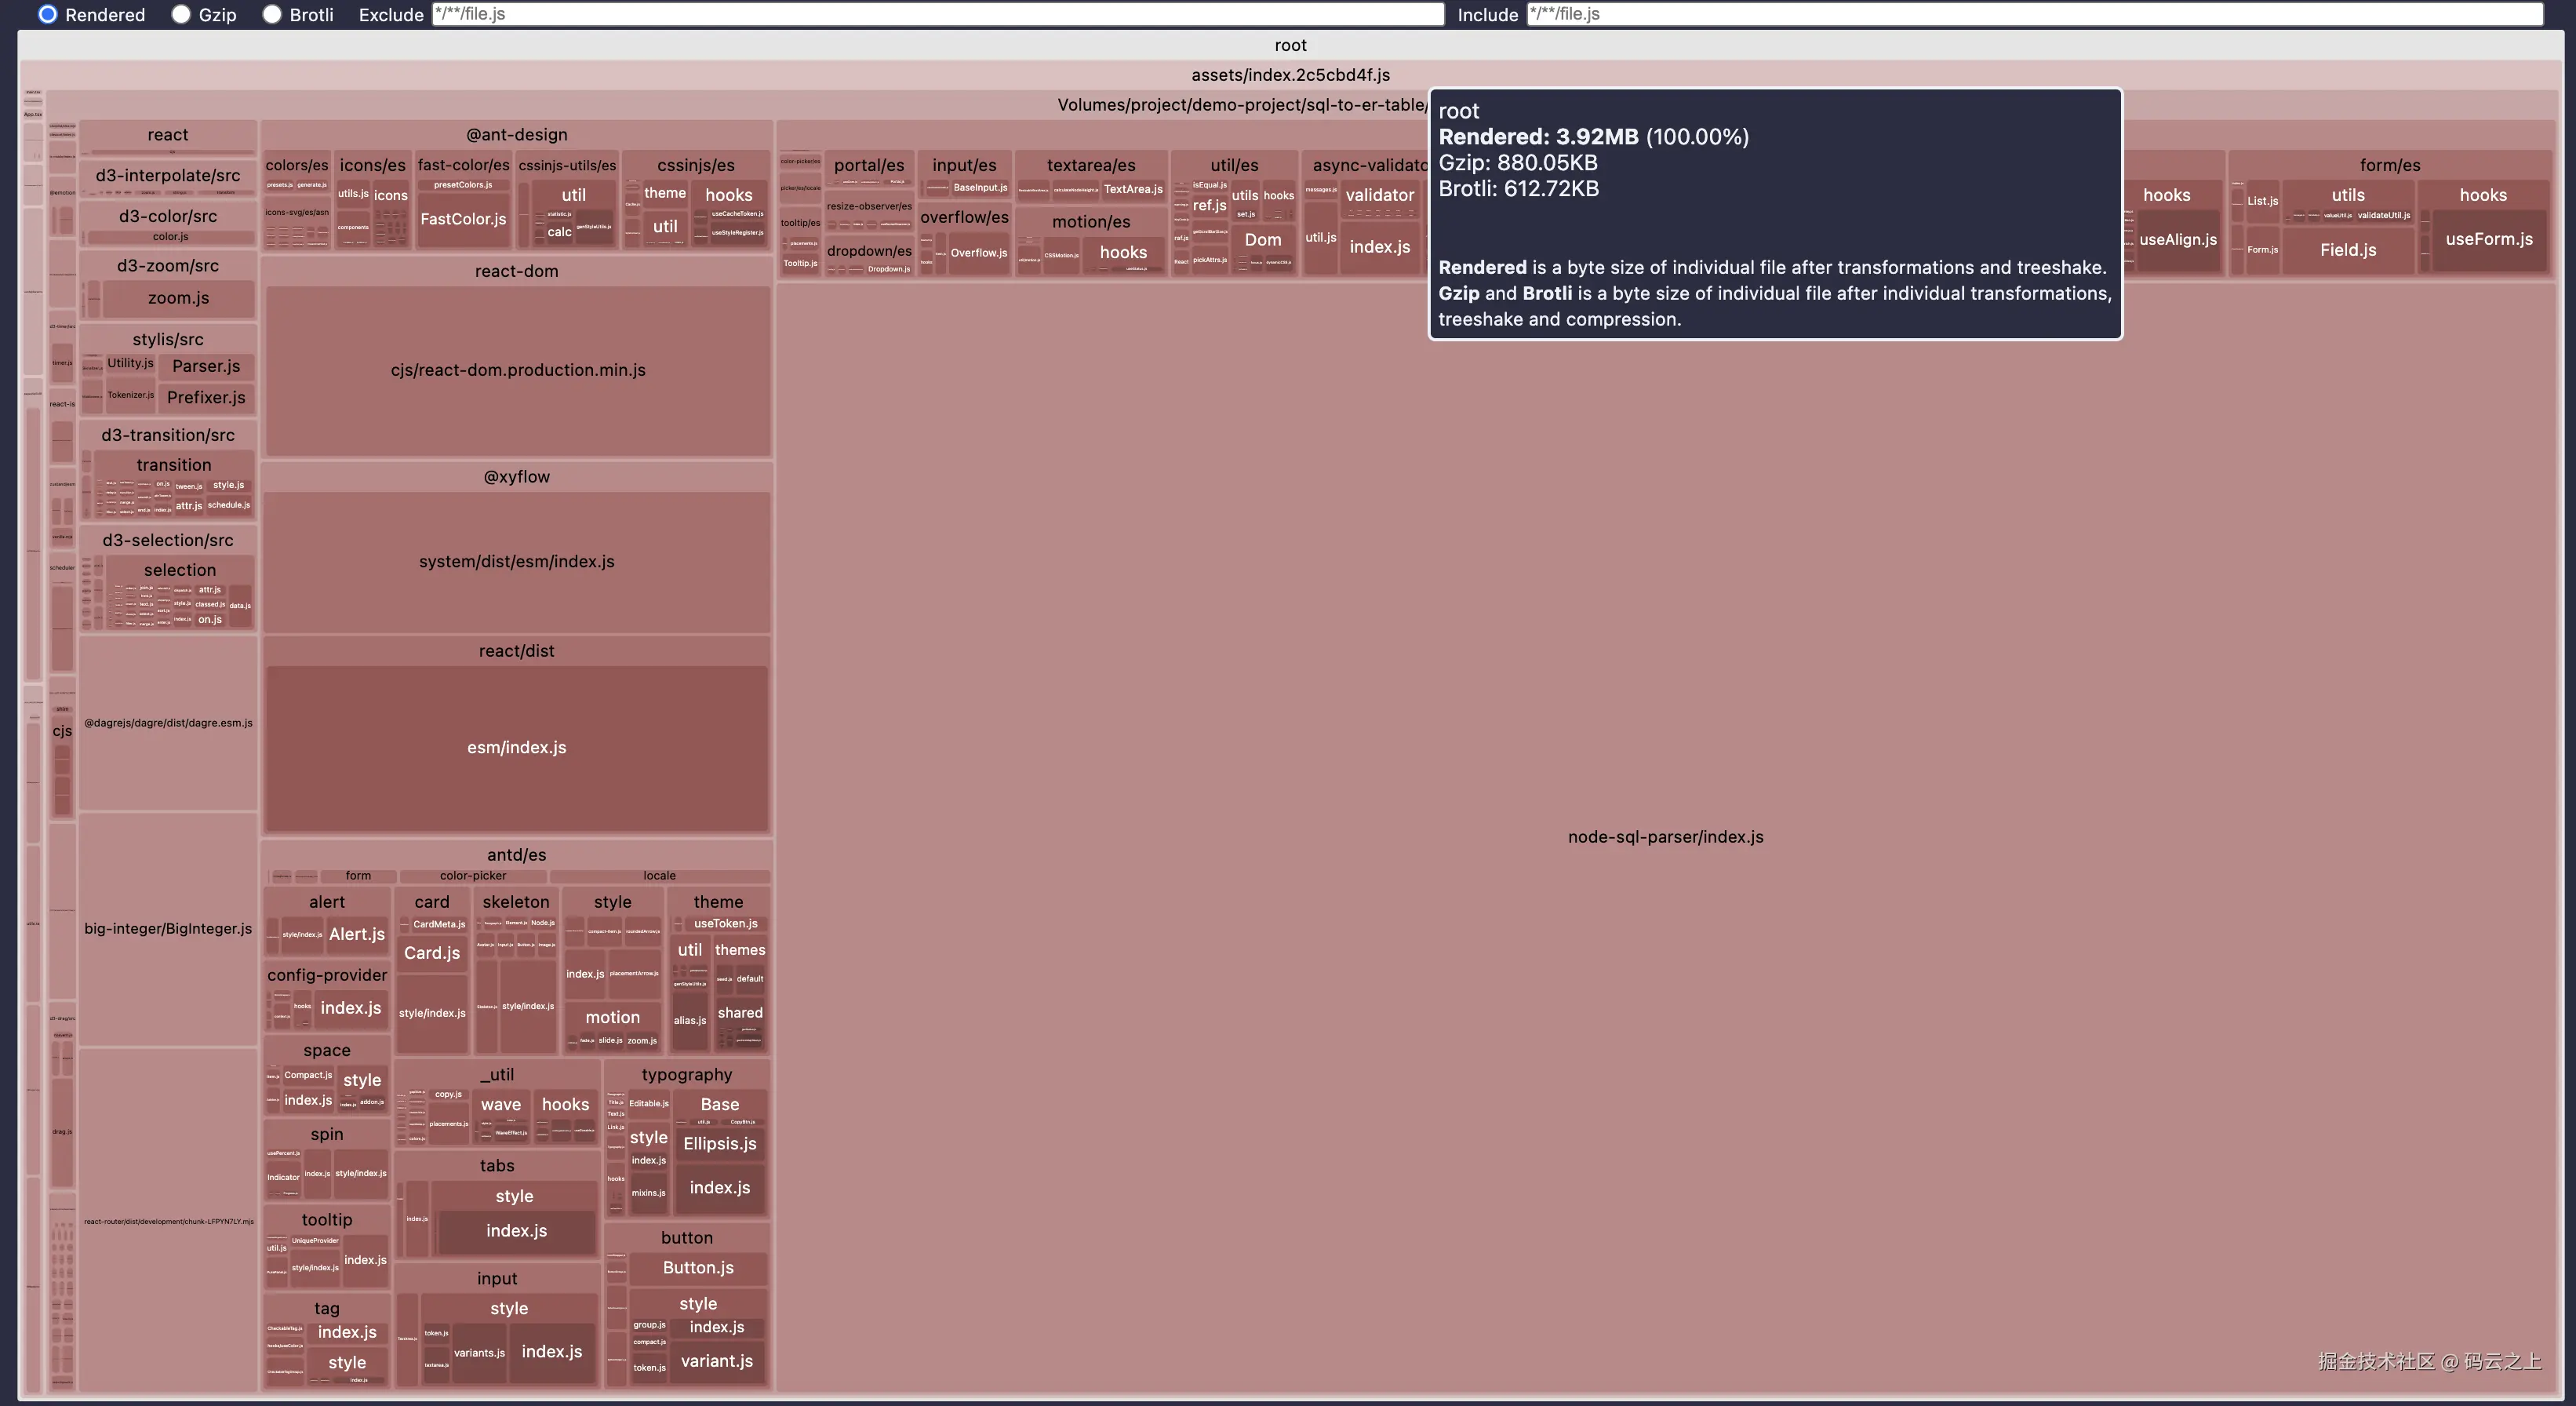
Task: Select the Gzip size radio button
Action: pos(181,14)
